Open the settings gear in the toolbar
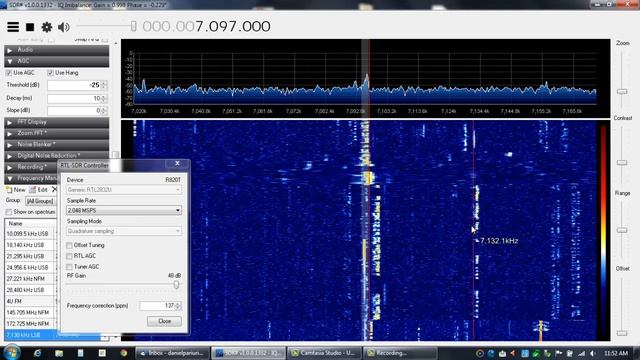 47,27
